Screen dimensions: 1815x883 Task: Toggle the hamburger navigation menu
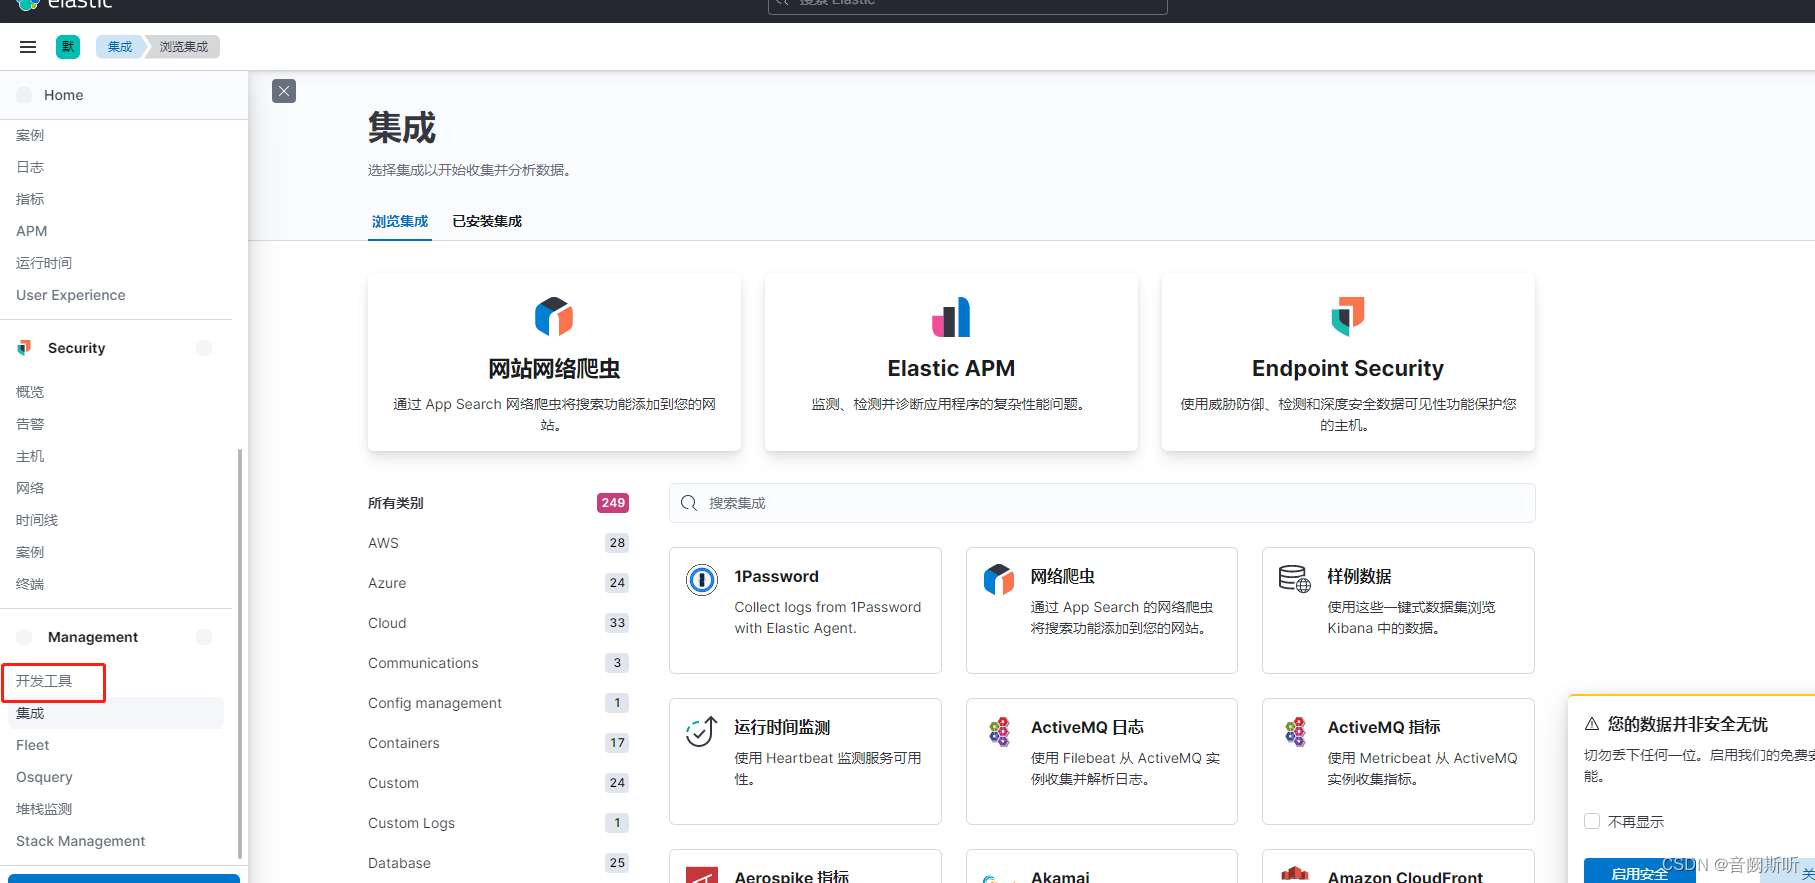tap(28, 47)
